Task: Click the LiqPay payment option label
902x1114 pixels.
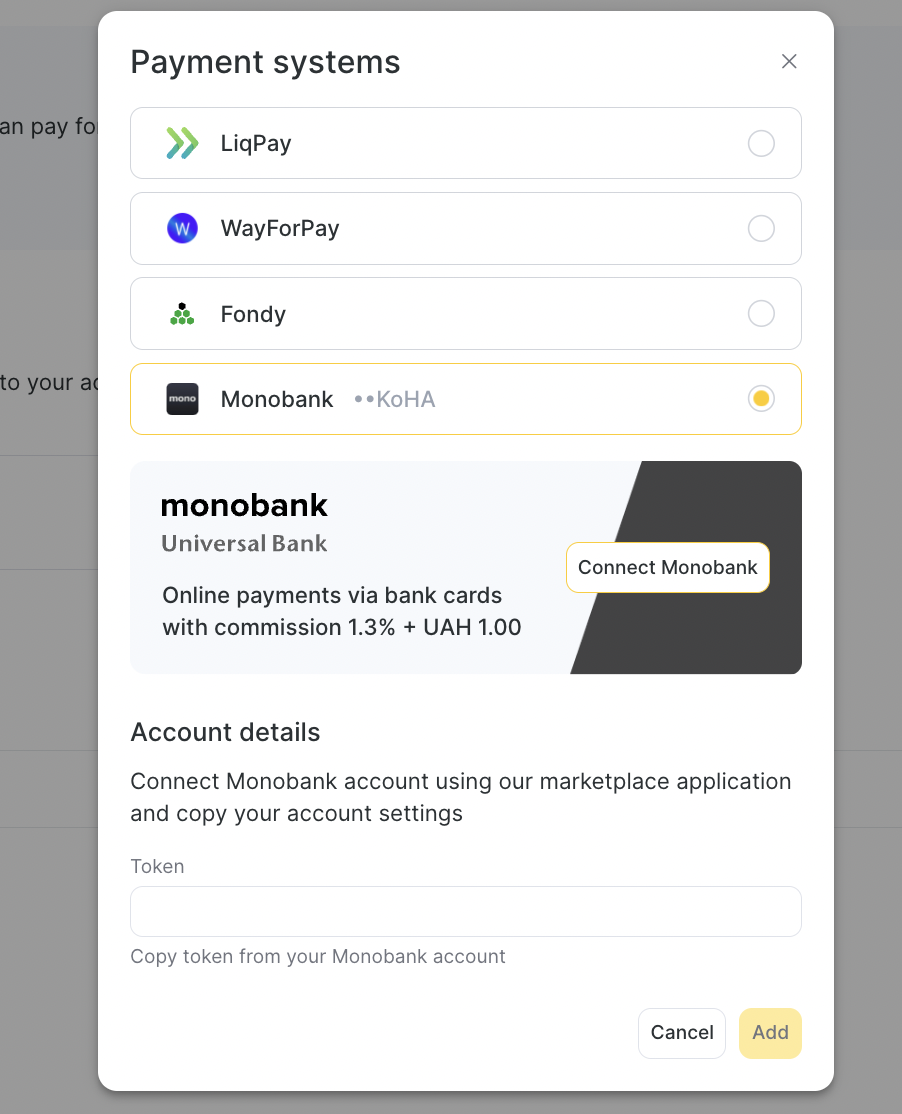Action: tap(256, 144)
